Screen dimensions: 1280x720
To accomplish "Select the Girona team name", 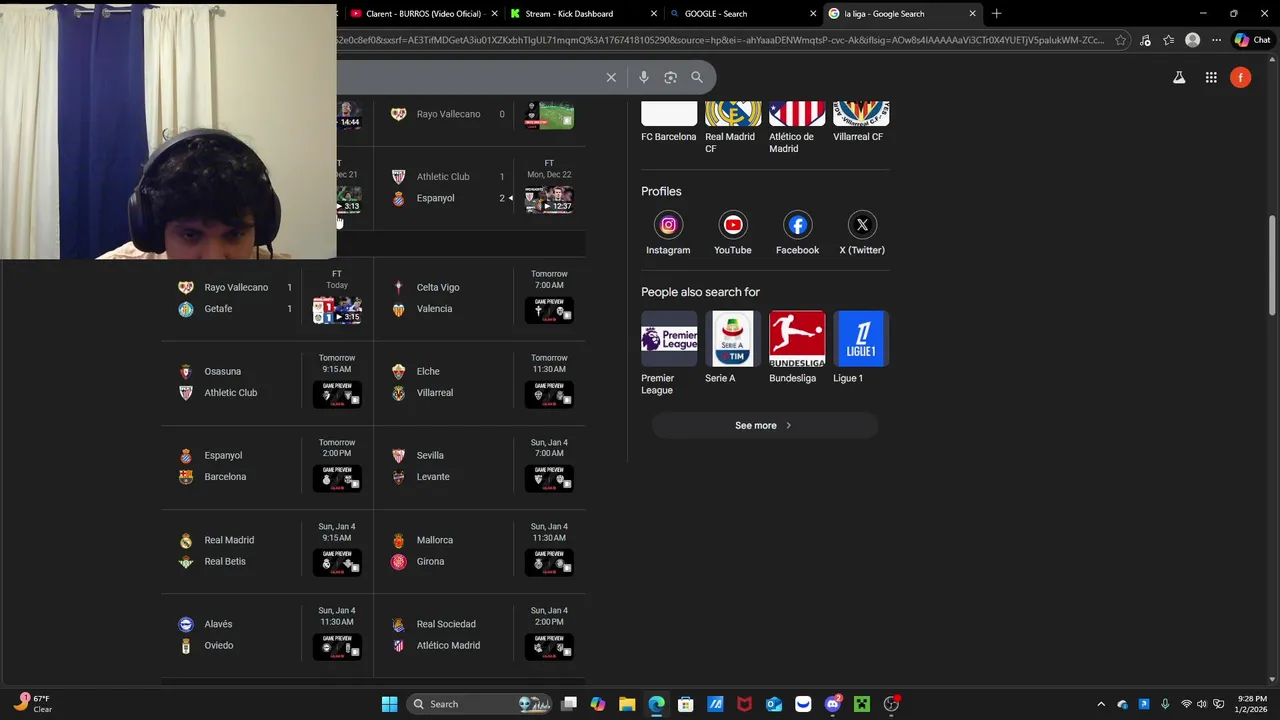I will pos(430,561).
